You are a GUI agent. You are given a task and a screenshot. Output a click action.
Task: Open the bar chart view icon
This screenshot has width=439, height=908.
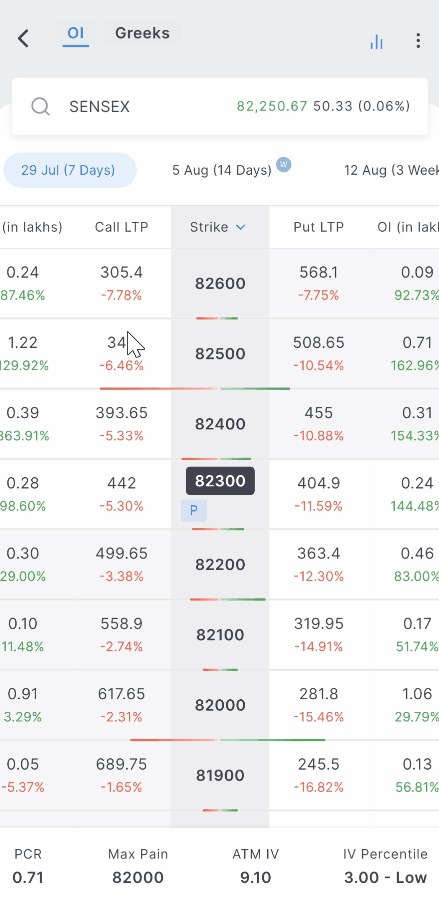376,41
